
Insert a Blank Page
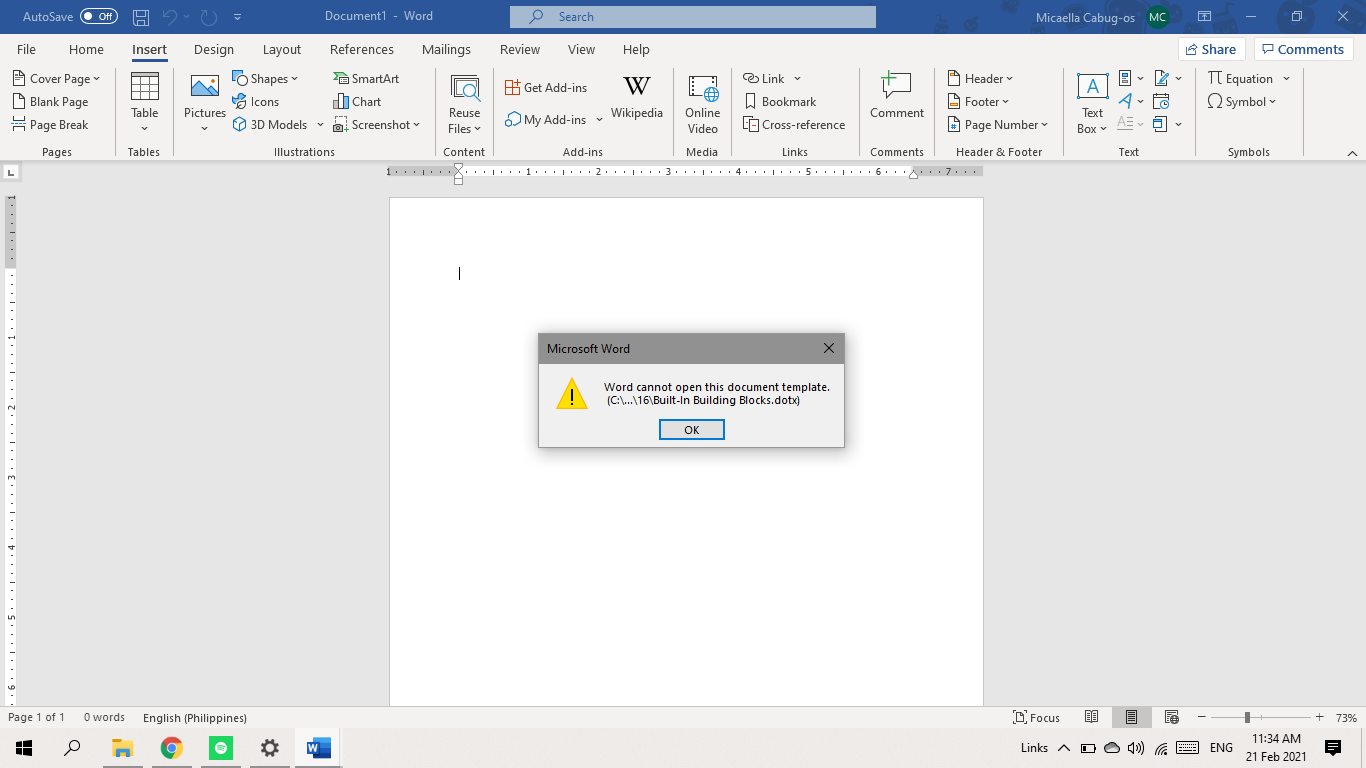51,101
